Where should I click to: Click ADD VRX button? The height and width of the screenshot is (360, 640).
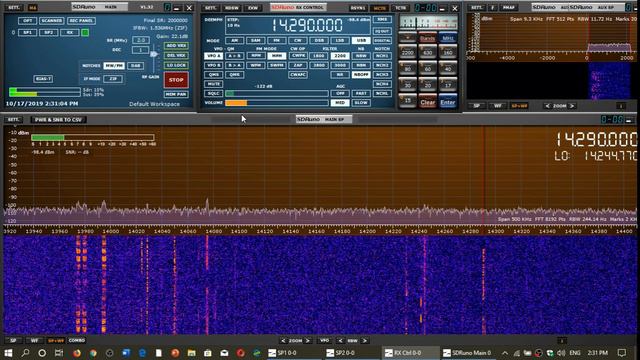(176, 45)
